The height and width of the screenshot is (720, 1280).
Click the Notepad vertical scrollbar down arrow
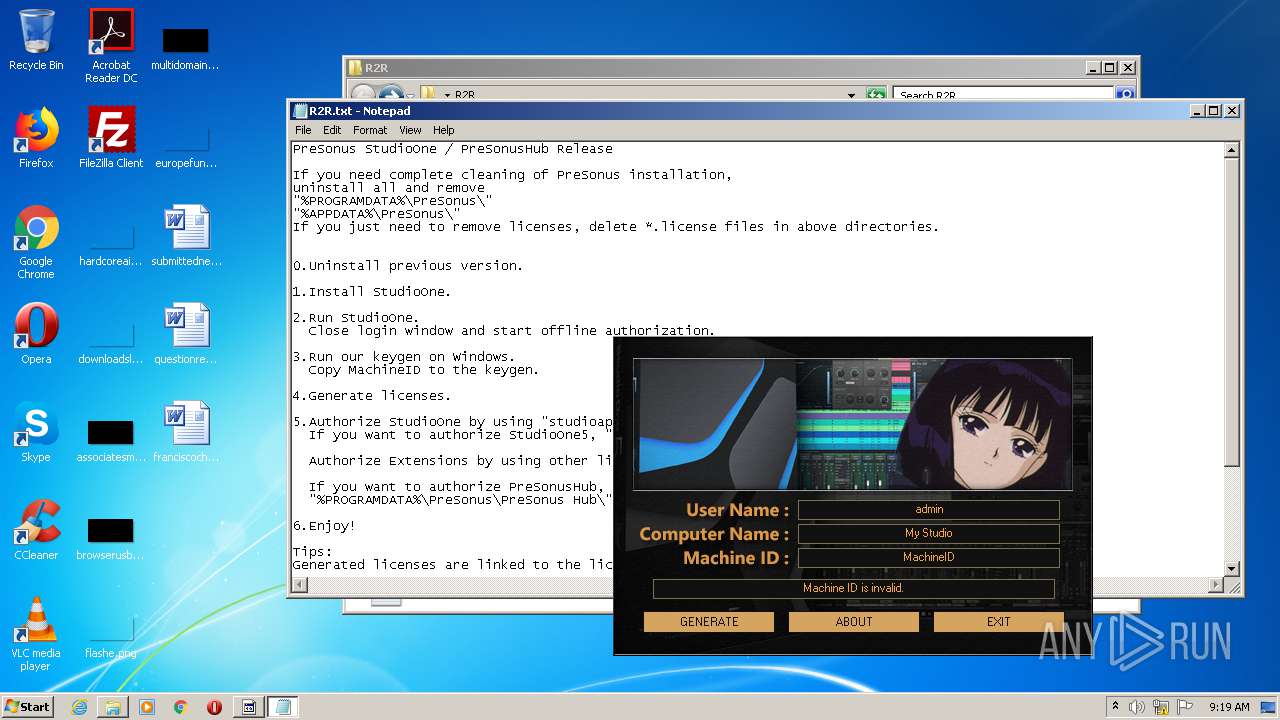[1232, 568]
